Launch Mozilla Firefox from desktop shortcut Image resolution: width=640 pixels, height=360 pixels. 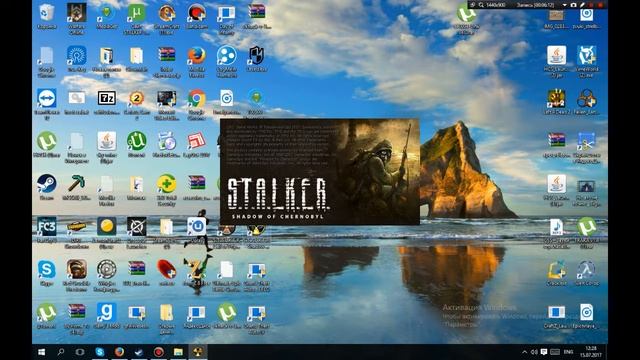pyautogui.click(x=196, y=56)
